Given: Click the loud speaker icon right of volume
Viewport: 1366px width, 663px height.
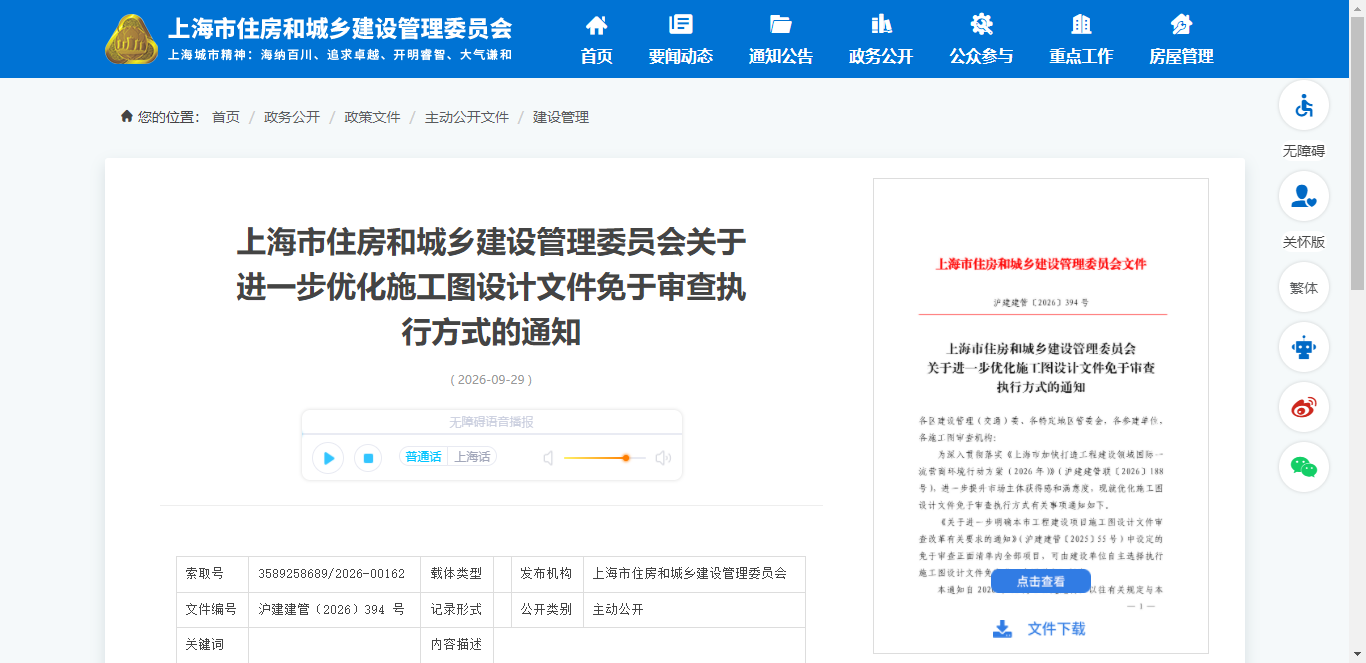Looking at the screenshot, I should (x=662, y=458).
